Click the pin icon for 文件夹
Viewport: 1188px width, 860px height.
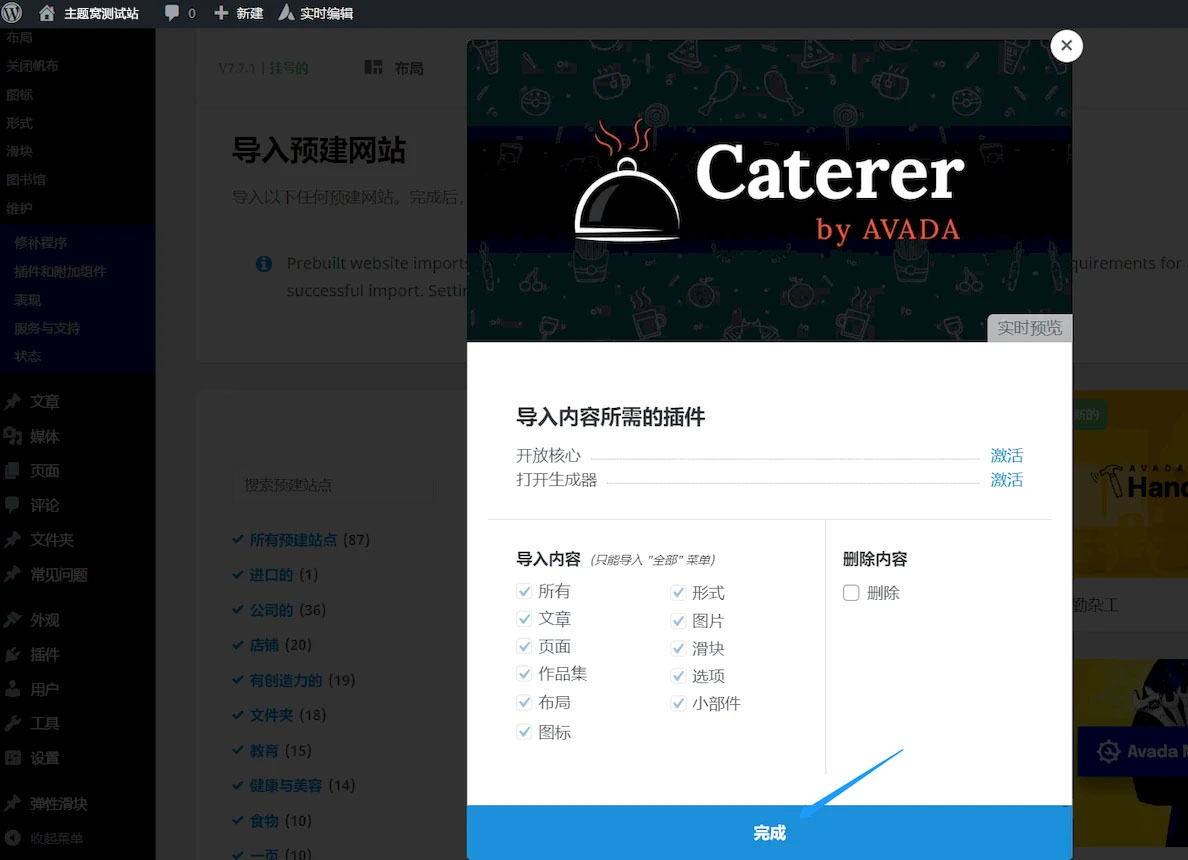[13, 539]
